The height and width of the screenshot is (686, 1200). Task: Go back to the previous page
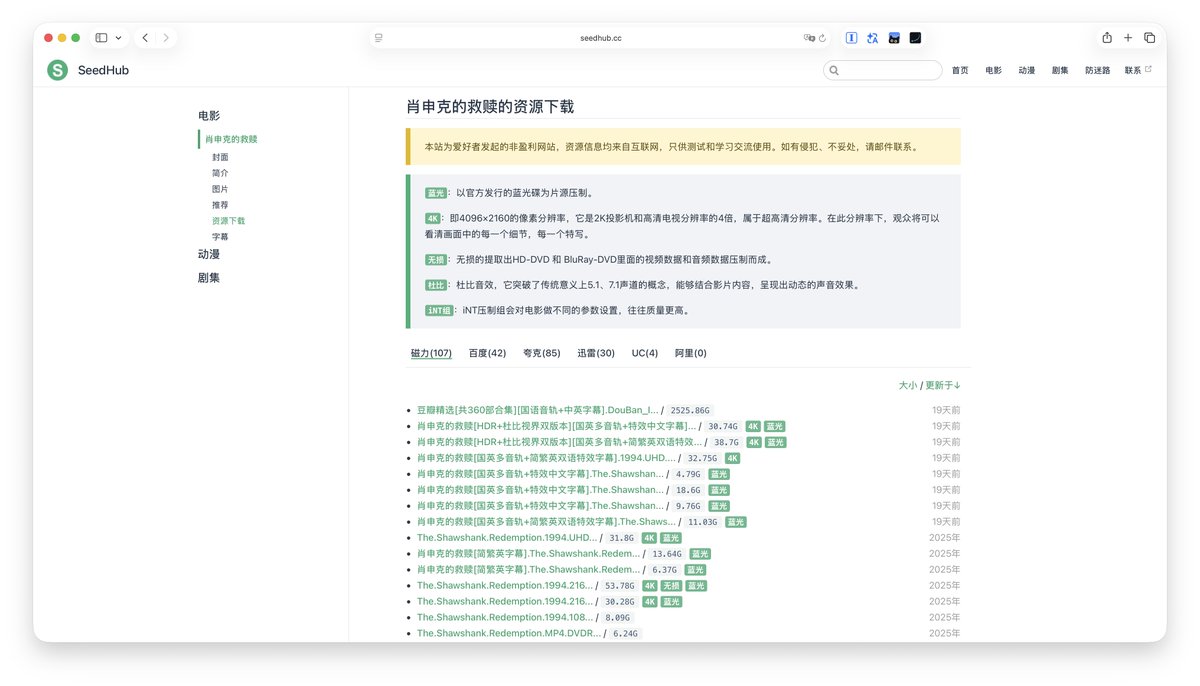click(x=145, y=38)
